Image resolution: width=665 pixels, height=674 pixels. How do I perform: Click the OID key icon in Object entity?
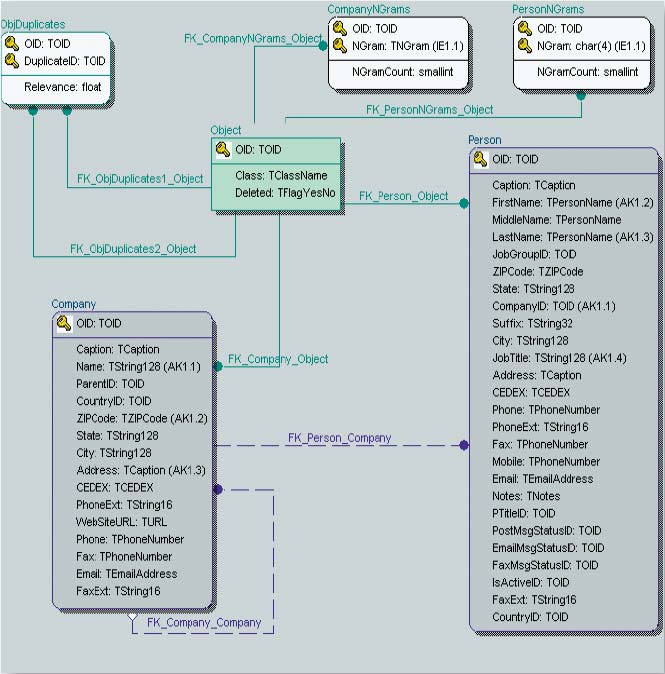point(223,150)
